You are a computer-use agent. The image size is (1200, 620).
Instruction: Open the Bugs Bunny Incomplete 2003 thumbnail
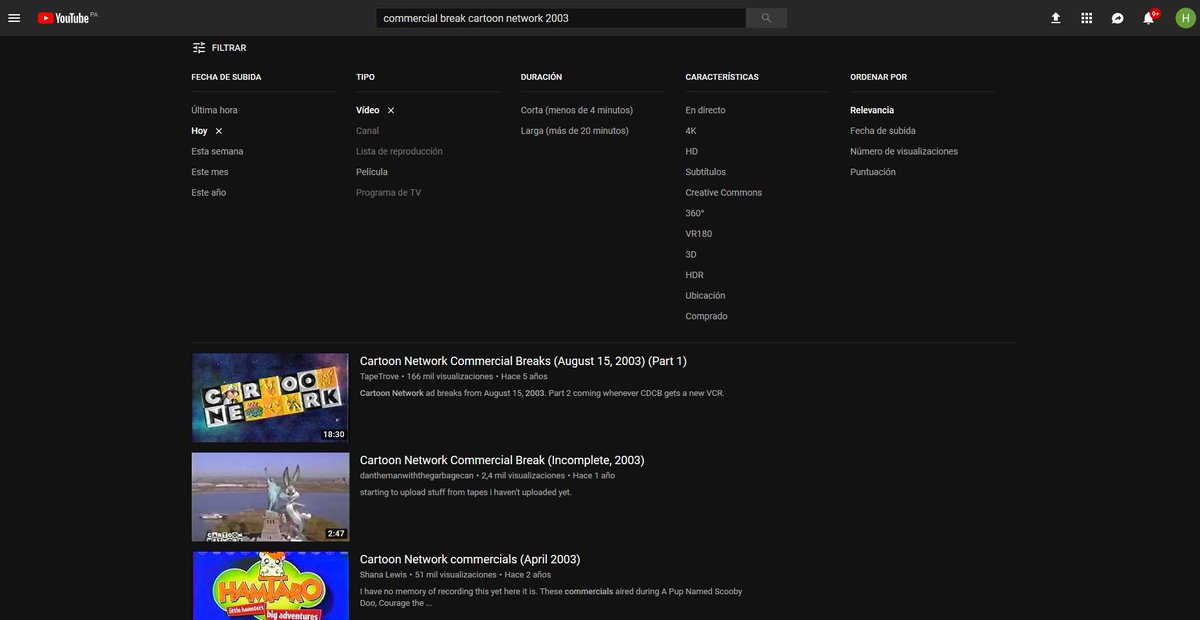[270, 497]
